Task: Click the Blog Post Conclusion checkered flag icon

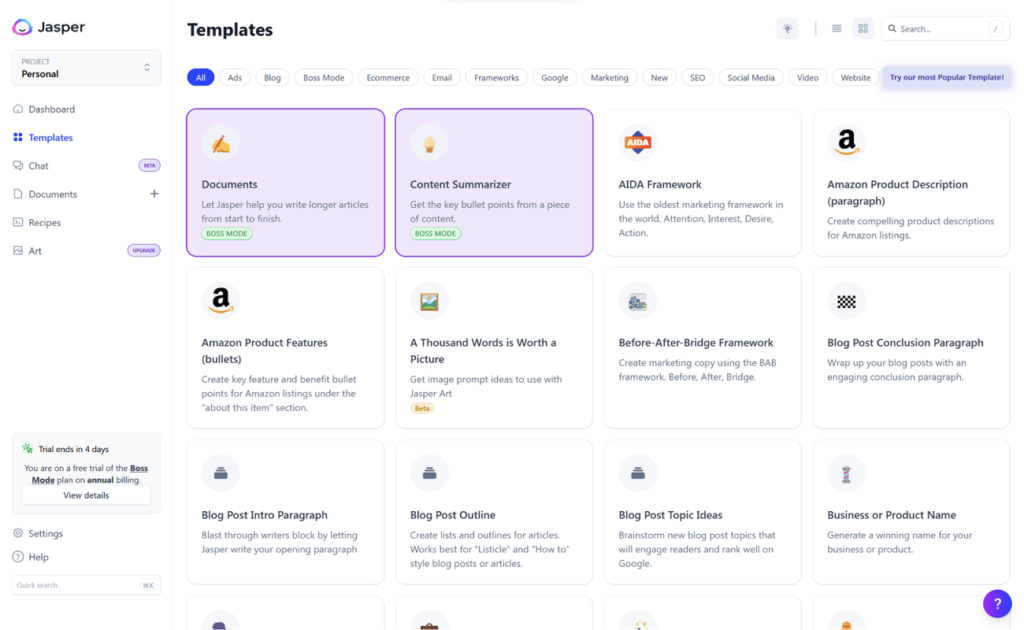Action: 846,301
